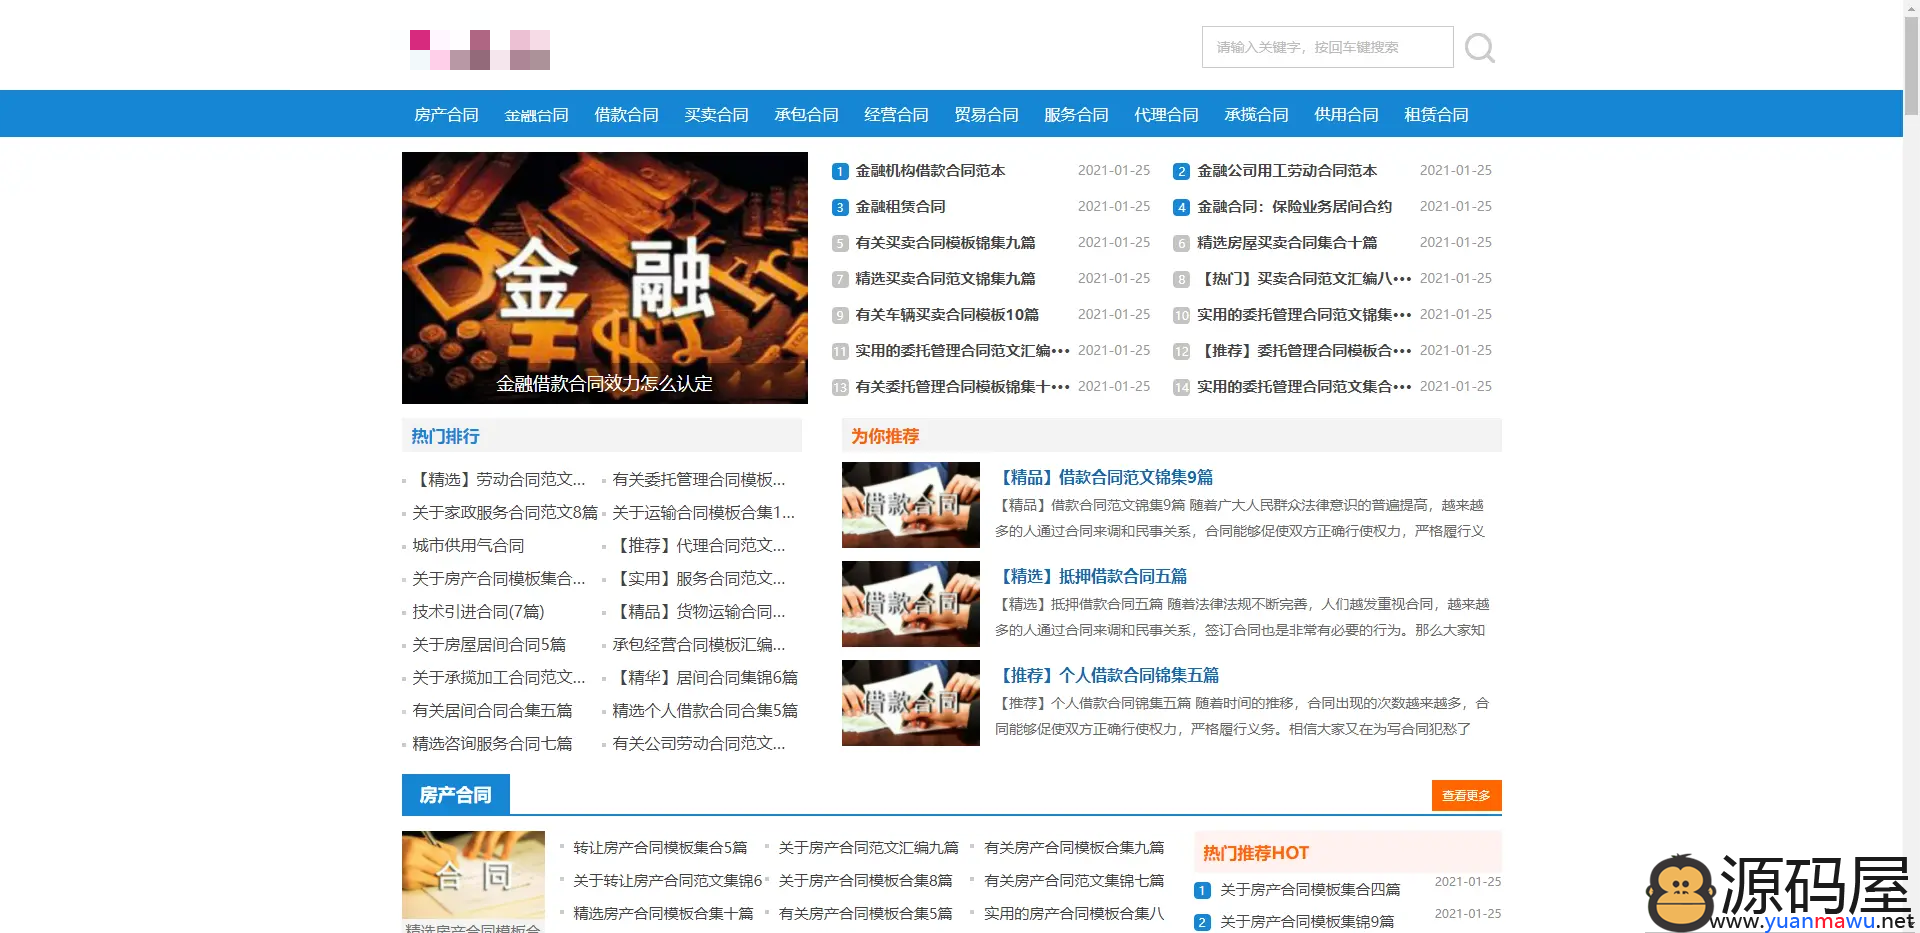This screenshot has width=1920, height=933.
Task: Click number 3 badge beside 金融租赁合同
Action: coord(840,208)
